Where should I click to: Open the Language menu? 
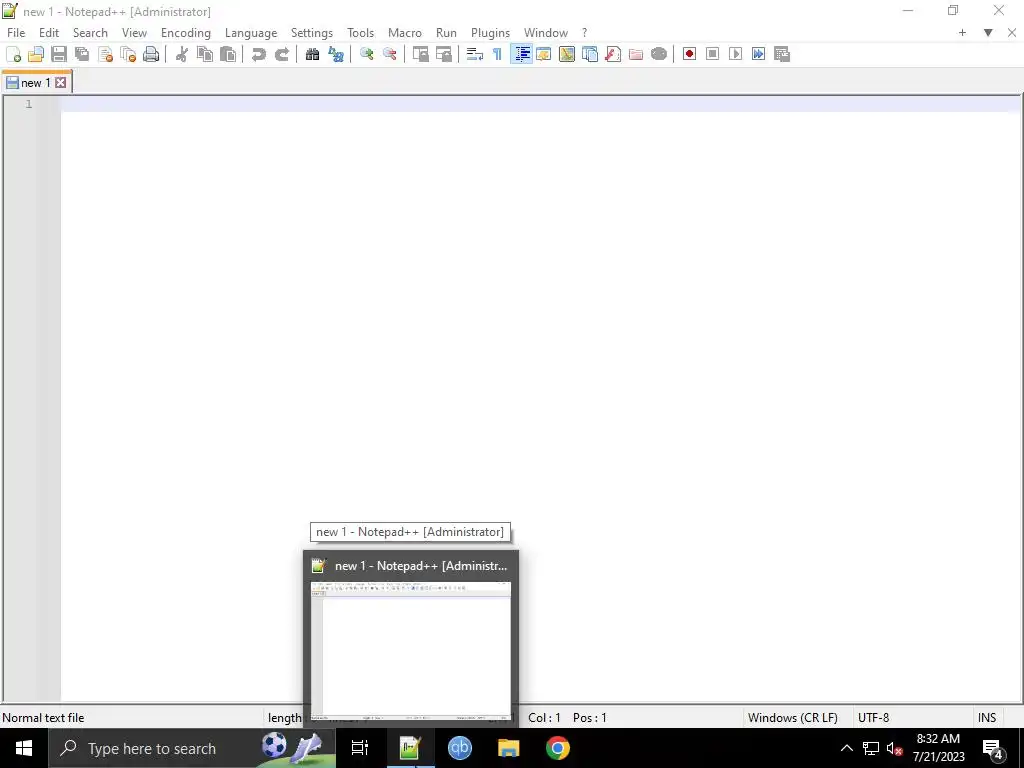(x=251, y=33)
